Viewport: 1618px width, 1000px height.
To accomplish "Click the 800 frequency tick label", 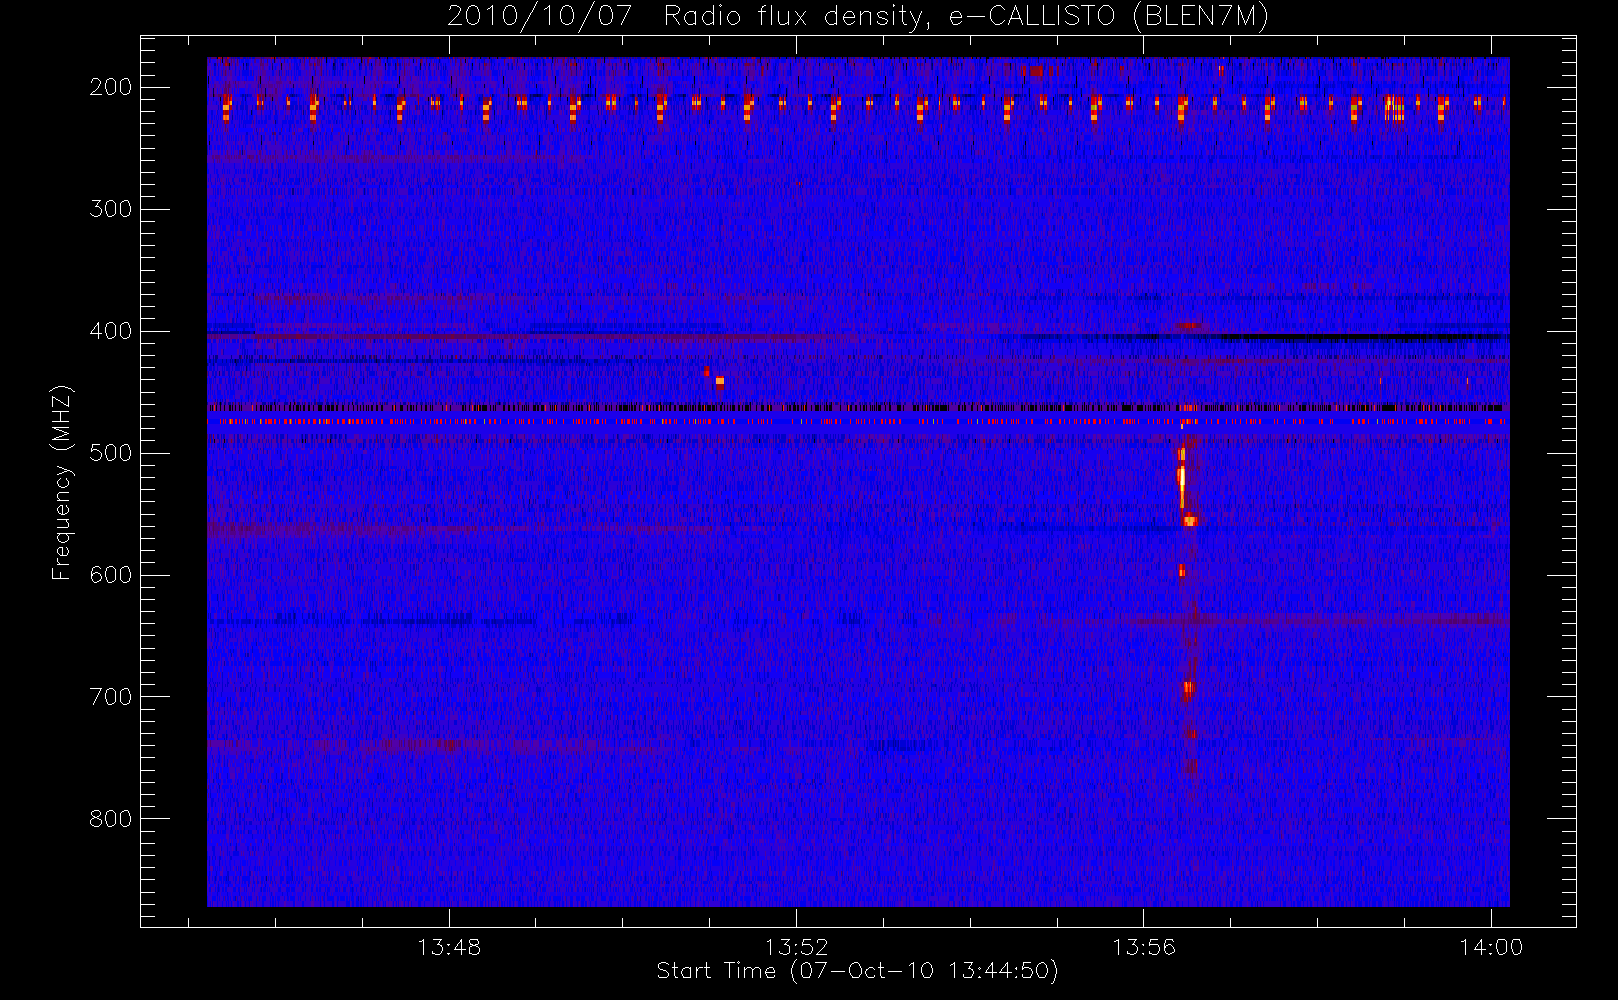I will pos(110,819).
